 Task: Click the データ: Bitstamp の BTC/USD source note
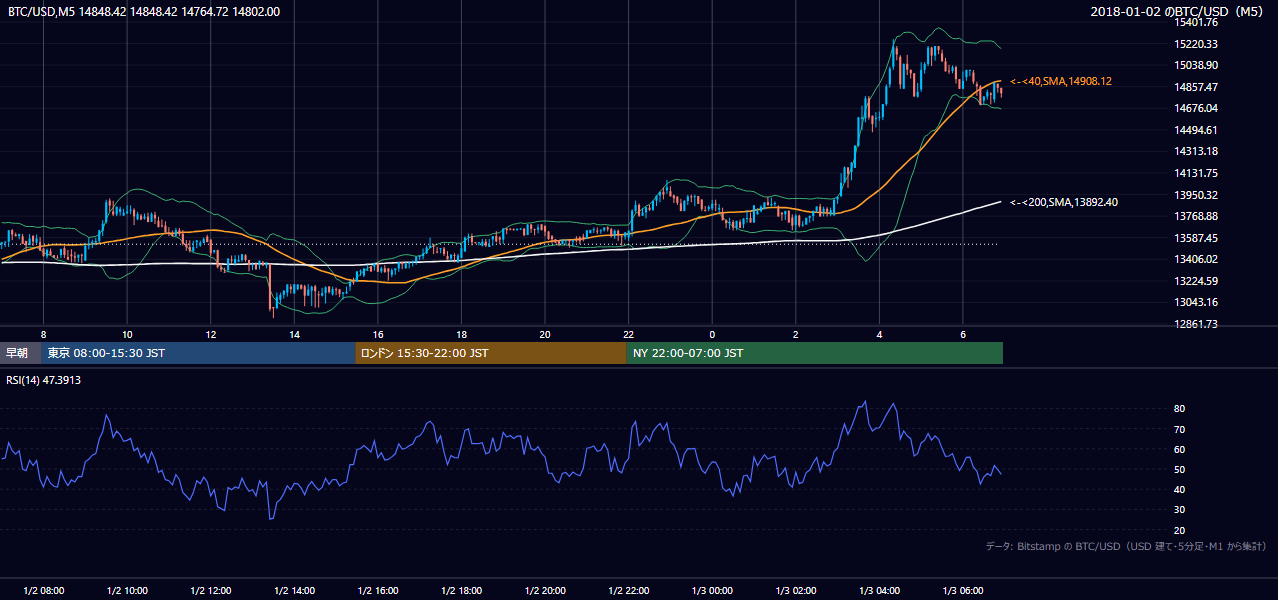[x=1126, y=546]
